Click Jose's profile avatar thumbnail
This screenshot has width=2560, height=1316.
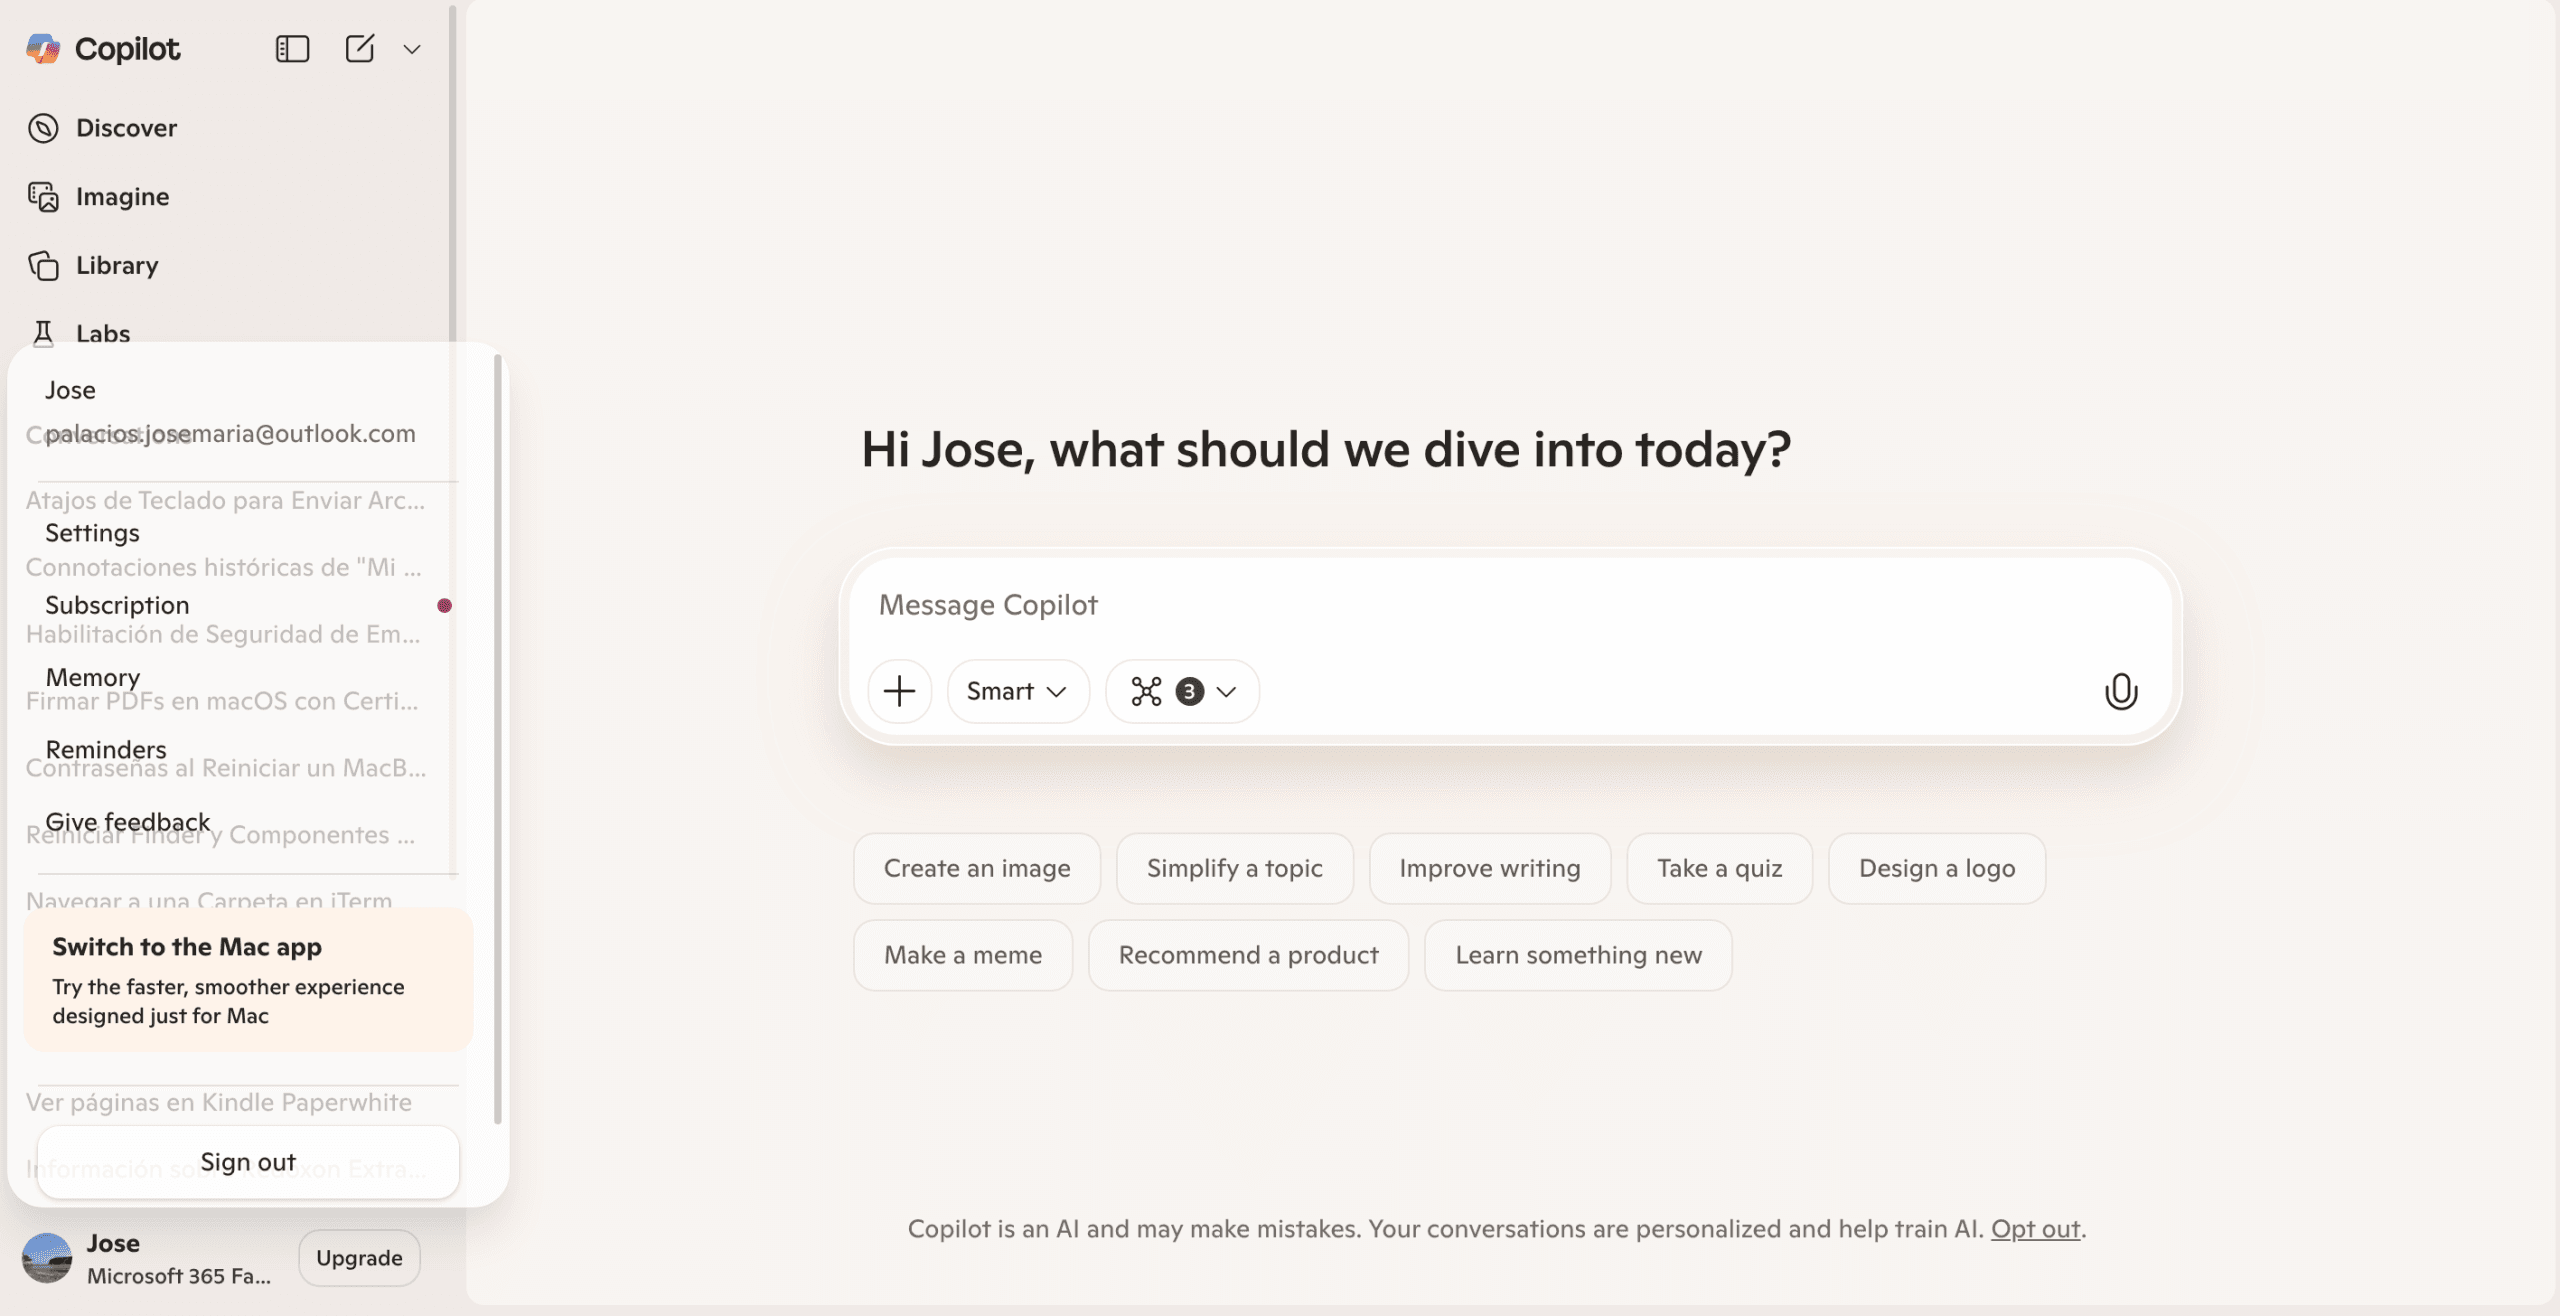coord(47,1258)
